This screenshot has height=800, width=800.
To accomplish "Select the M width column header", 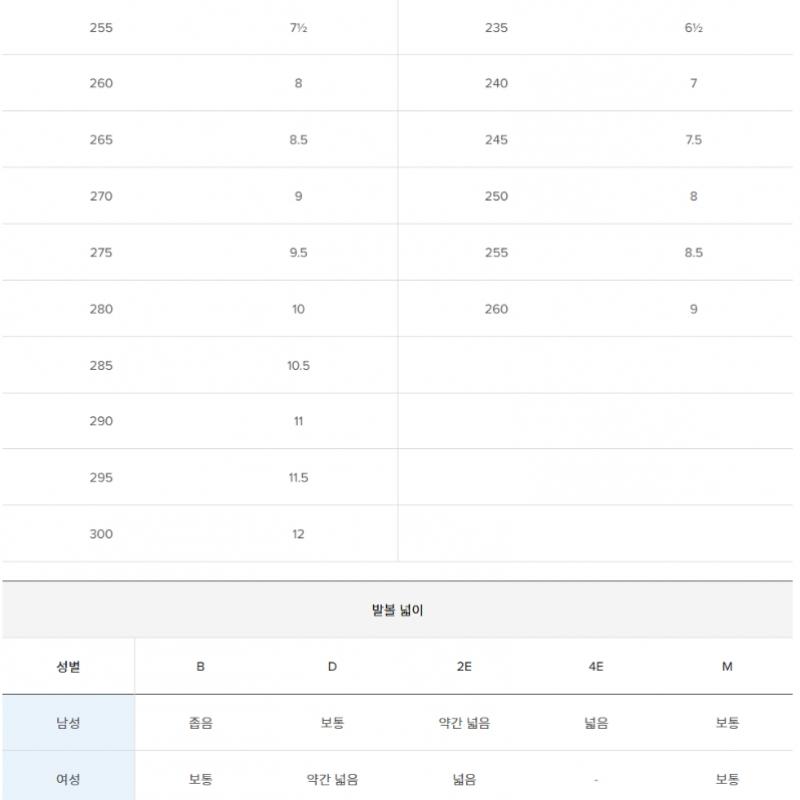I will 727,666.
